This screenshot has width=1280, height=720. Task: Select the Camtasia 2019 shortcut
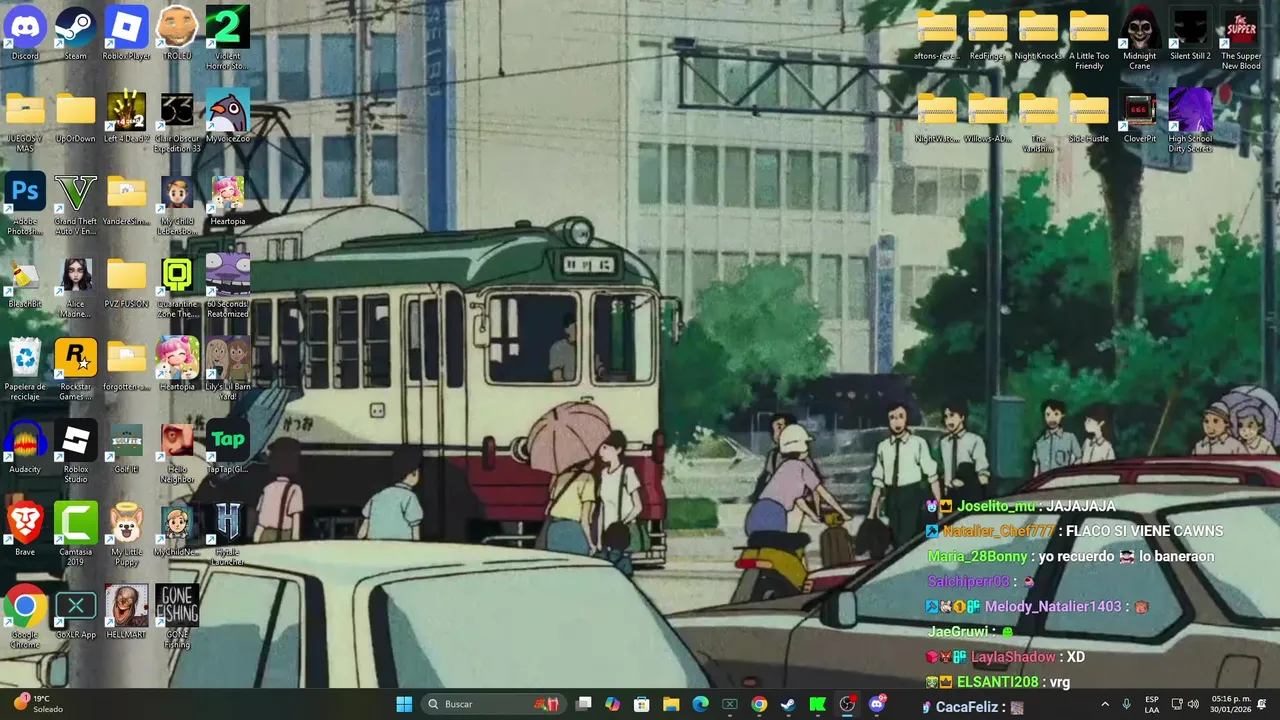pos(75,535)
